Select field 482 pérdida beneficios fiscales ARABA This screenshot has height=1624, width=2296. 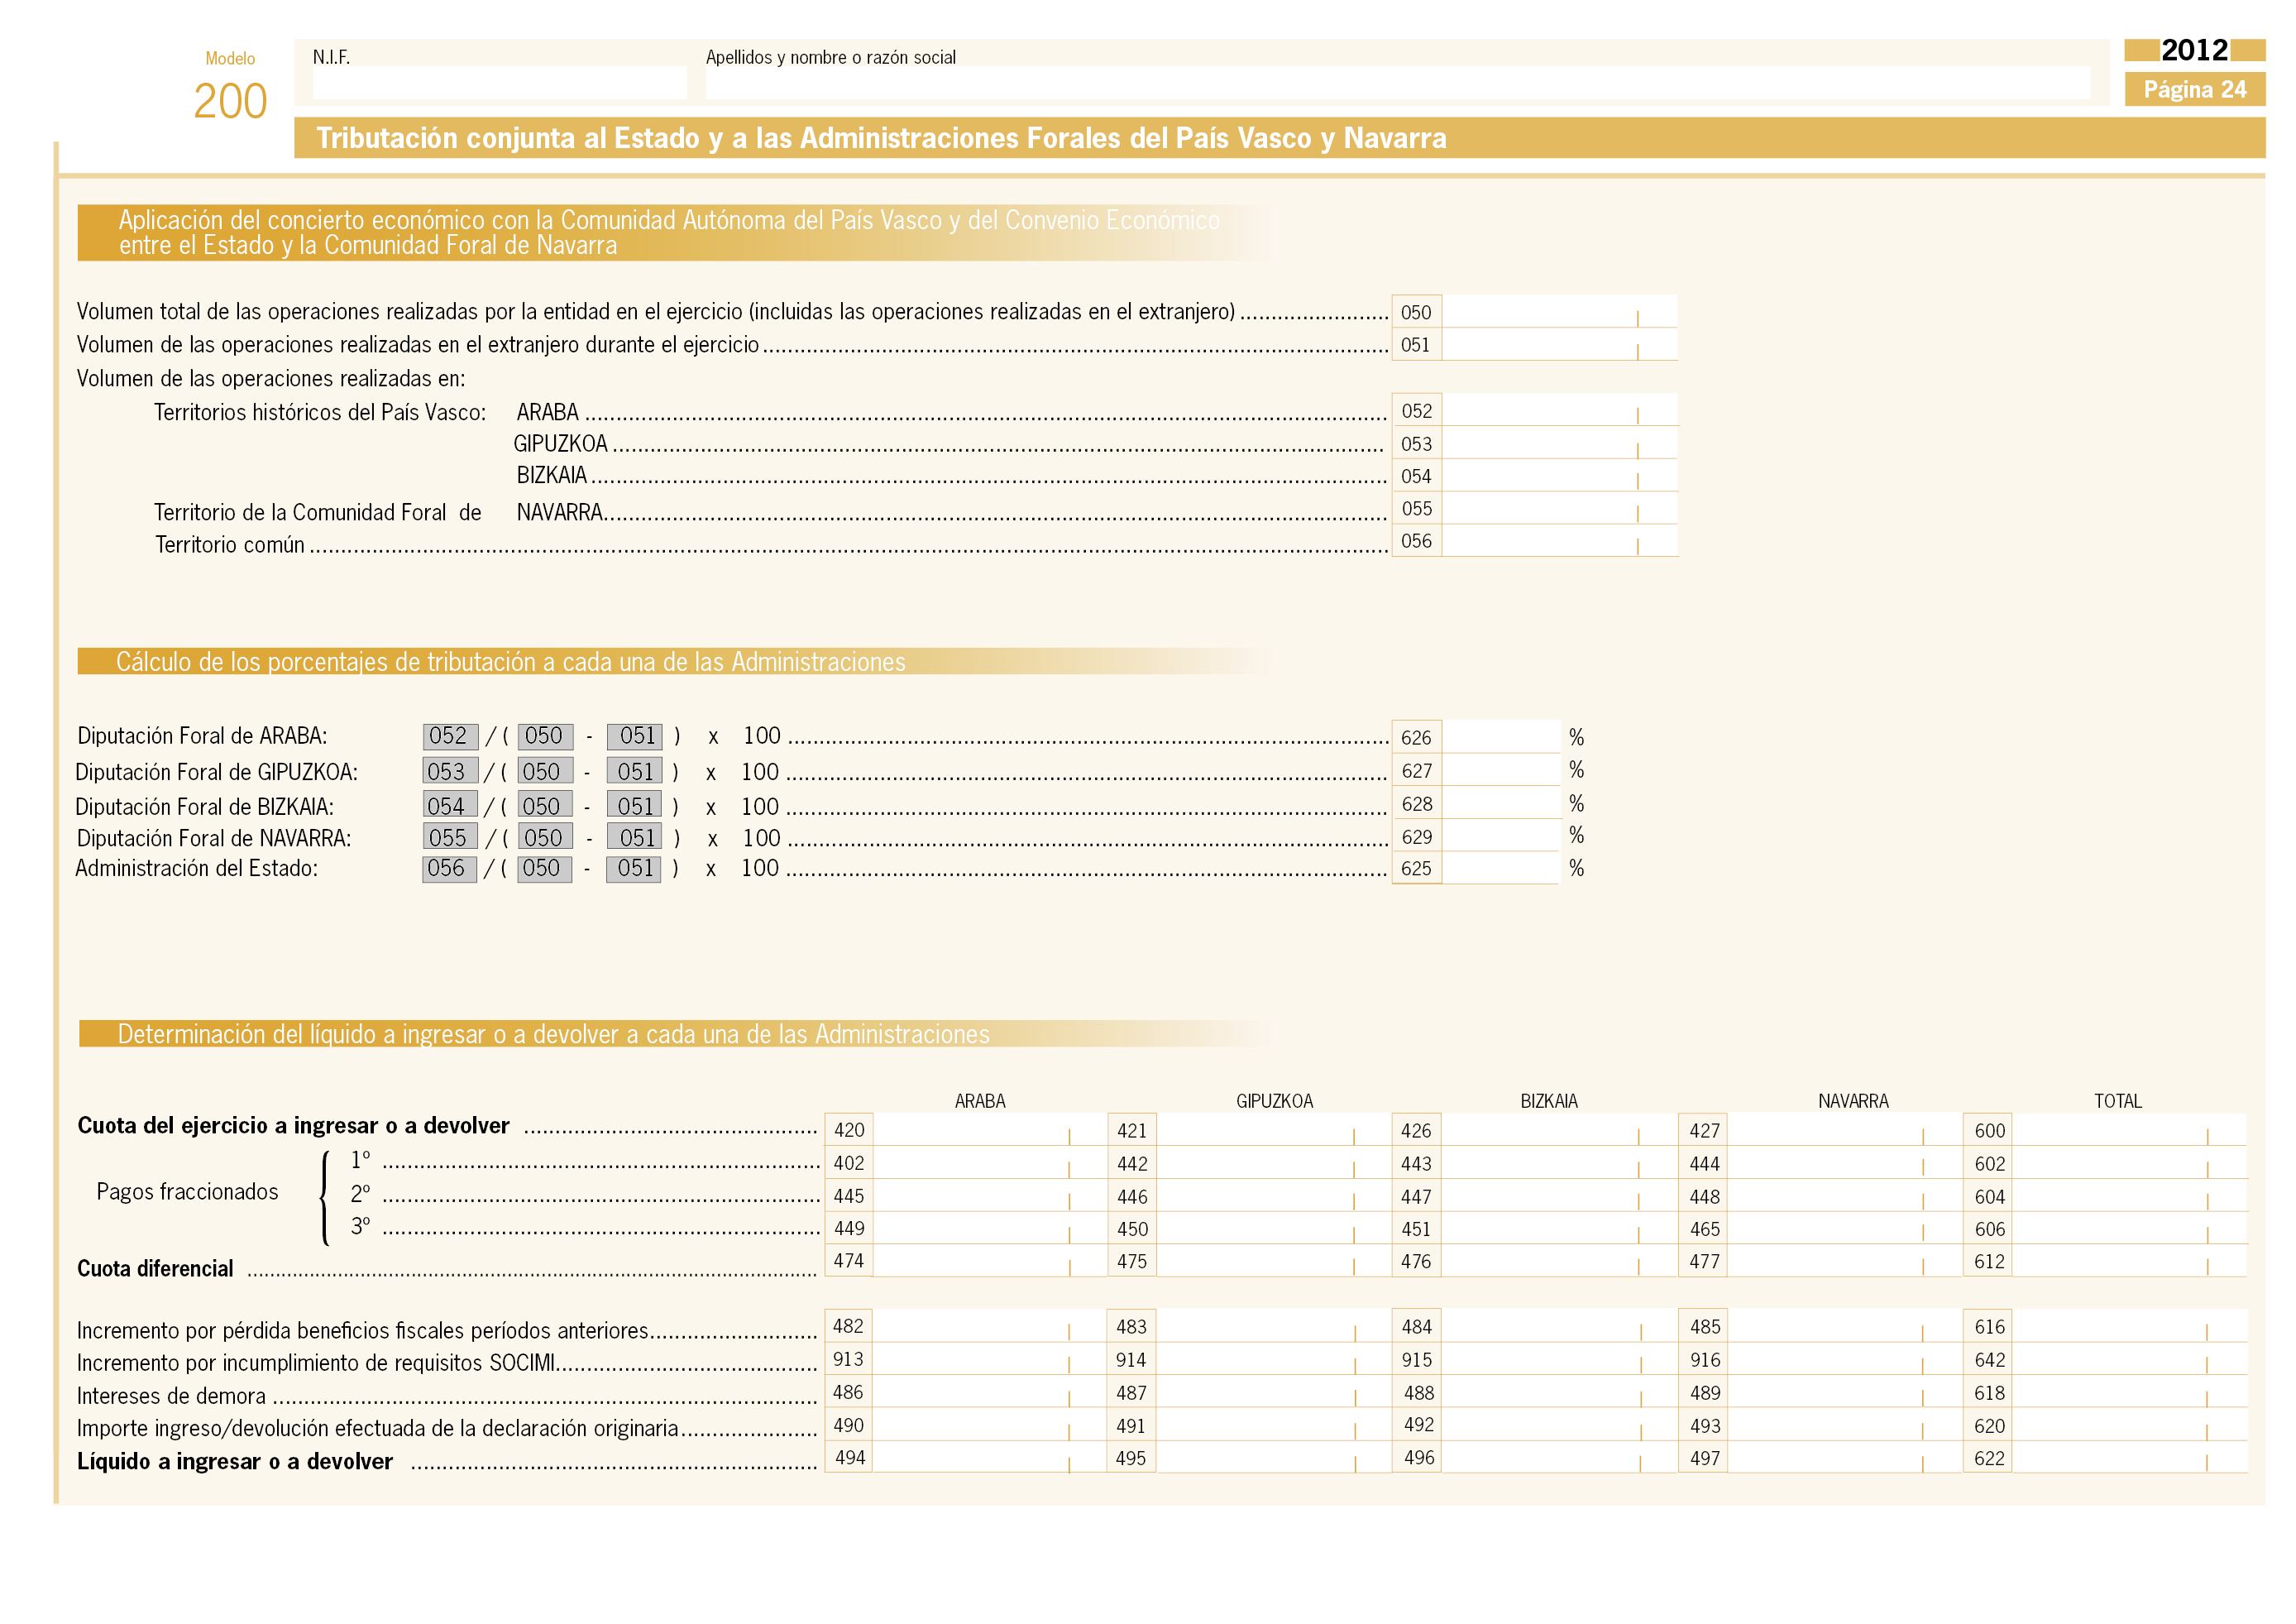(x=989, y=1326)
